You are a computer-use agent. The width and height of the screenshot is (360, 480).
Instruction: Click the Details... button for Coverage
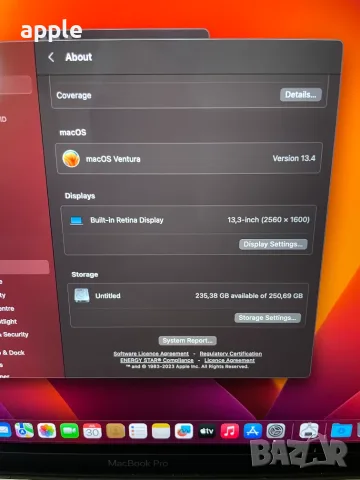point(301,95)
